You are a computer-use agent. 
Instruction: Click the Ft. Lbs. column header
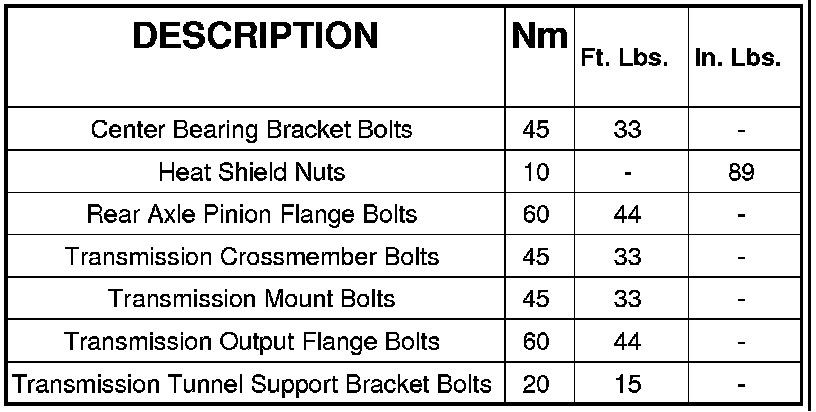click(x=624, y=58)
